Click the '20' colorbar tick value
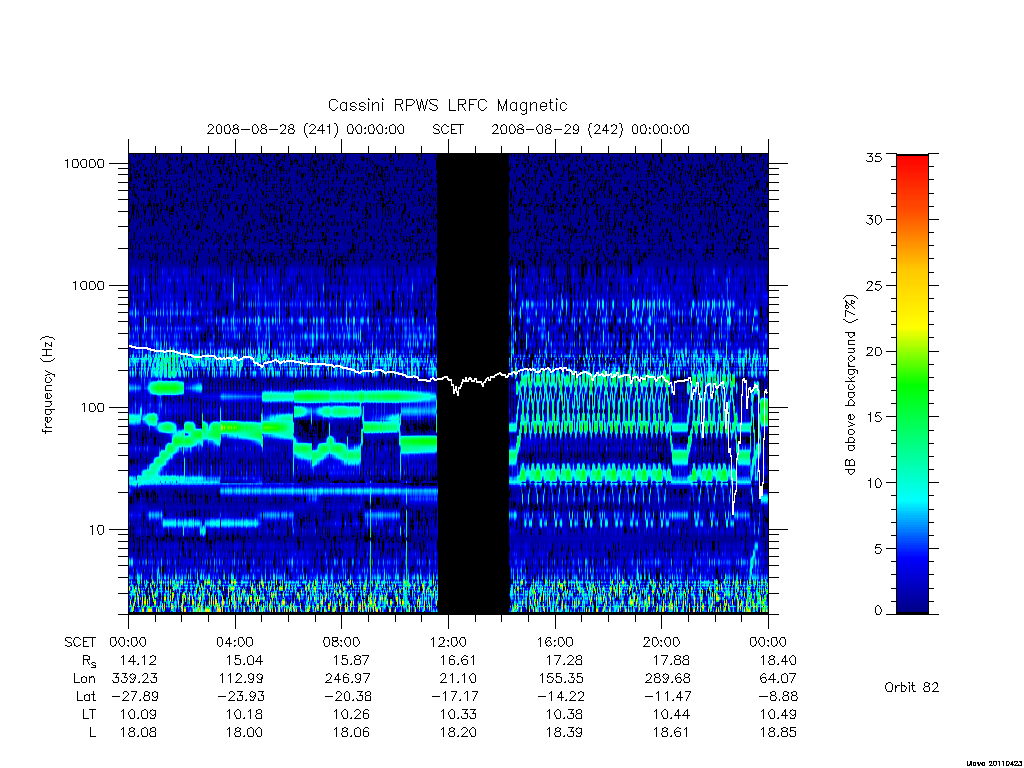Screen dimensions: 1024x768 point(873,351)
